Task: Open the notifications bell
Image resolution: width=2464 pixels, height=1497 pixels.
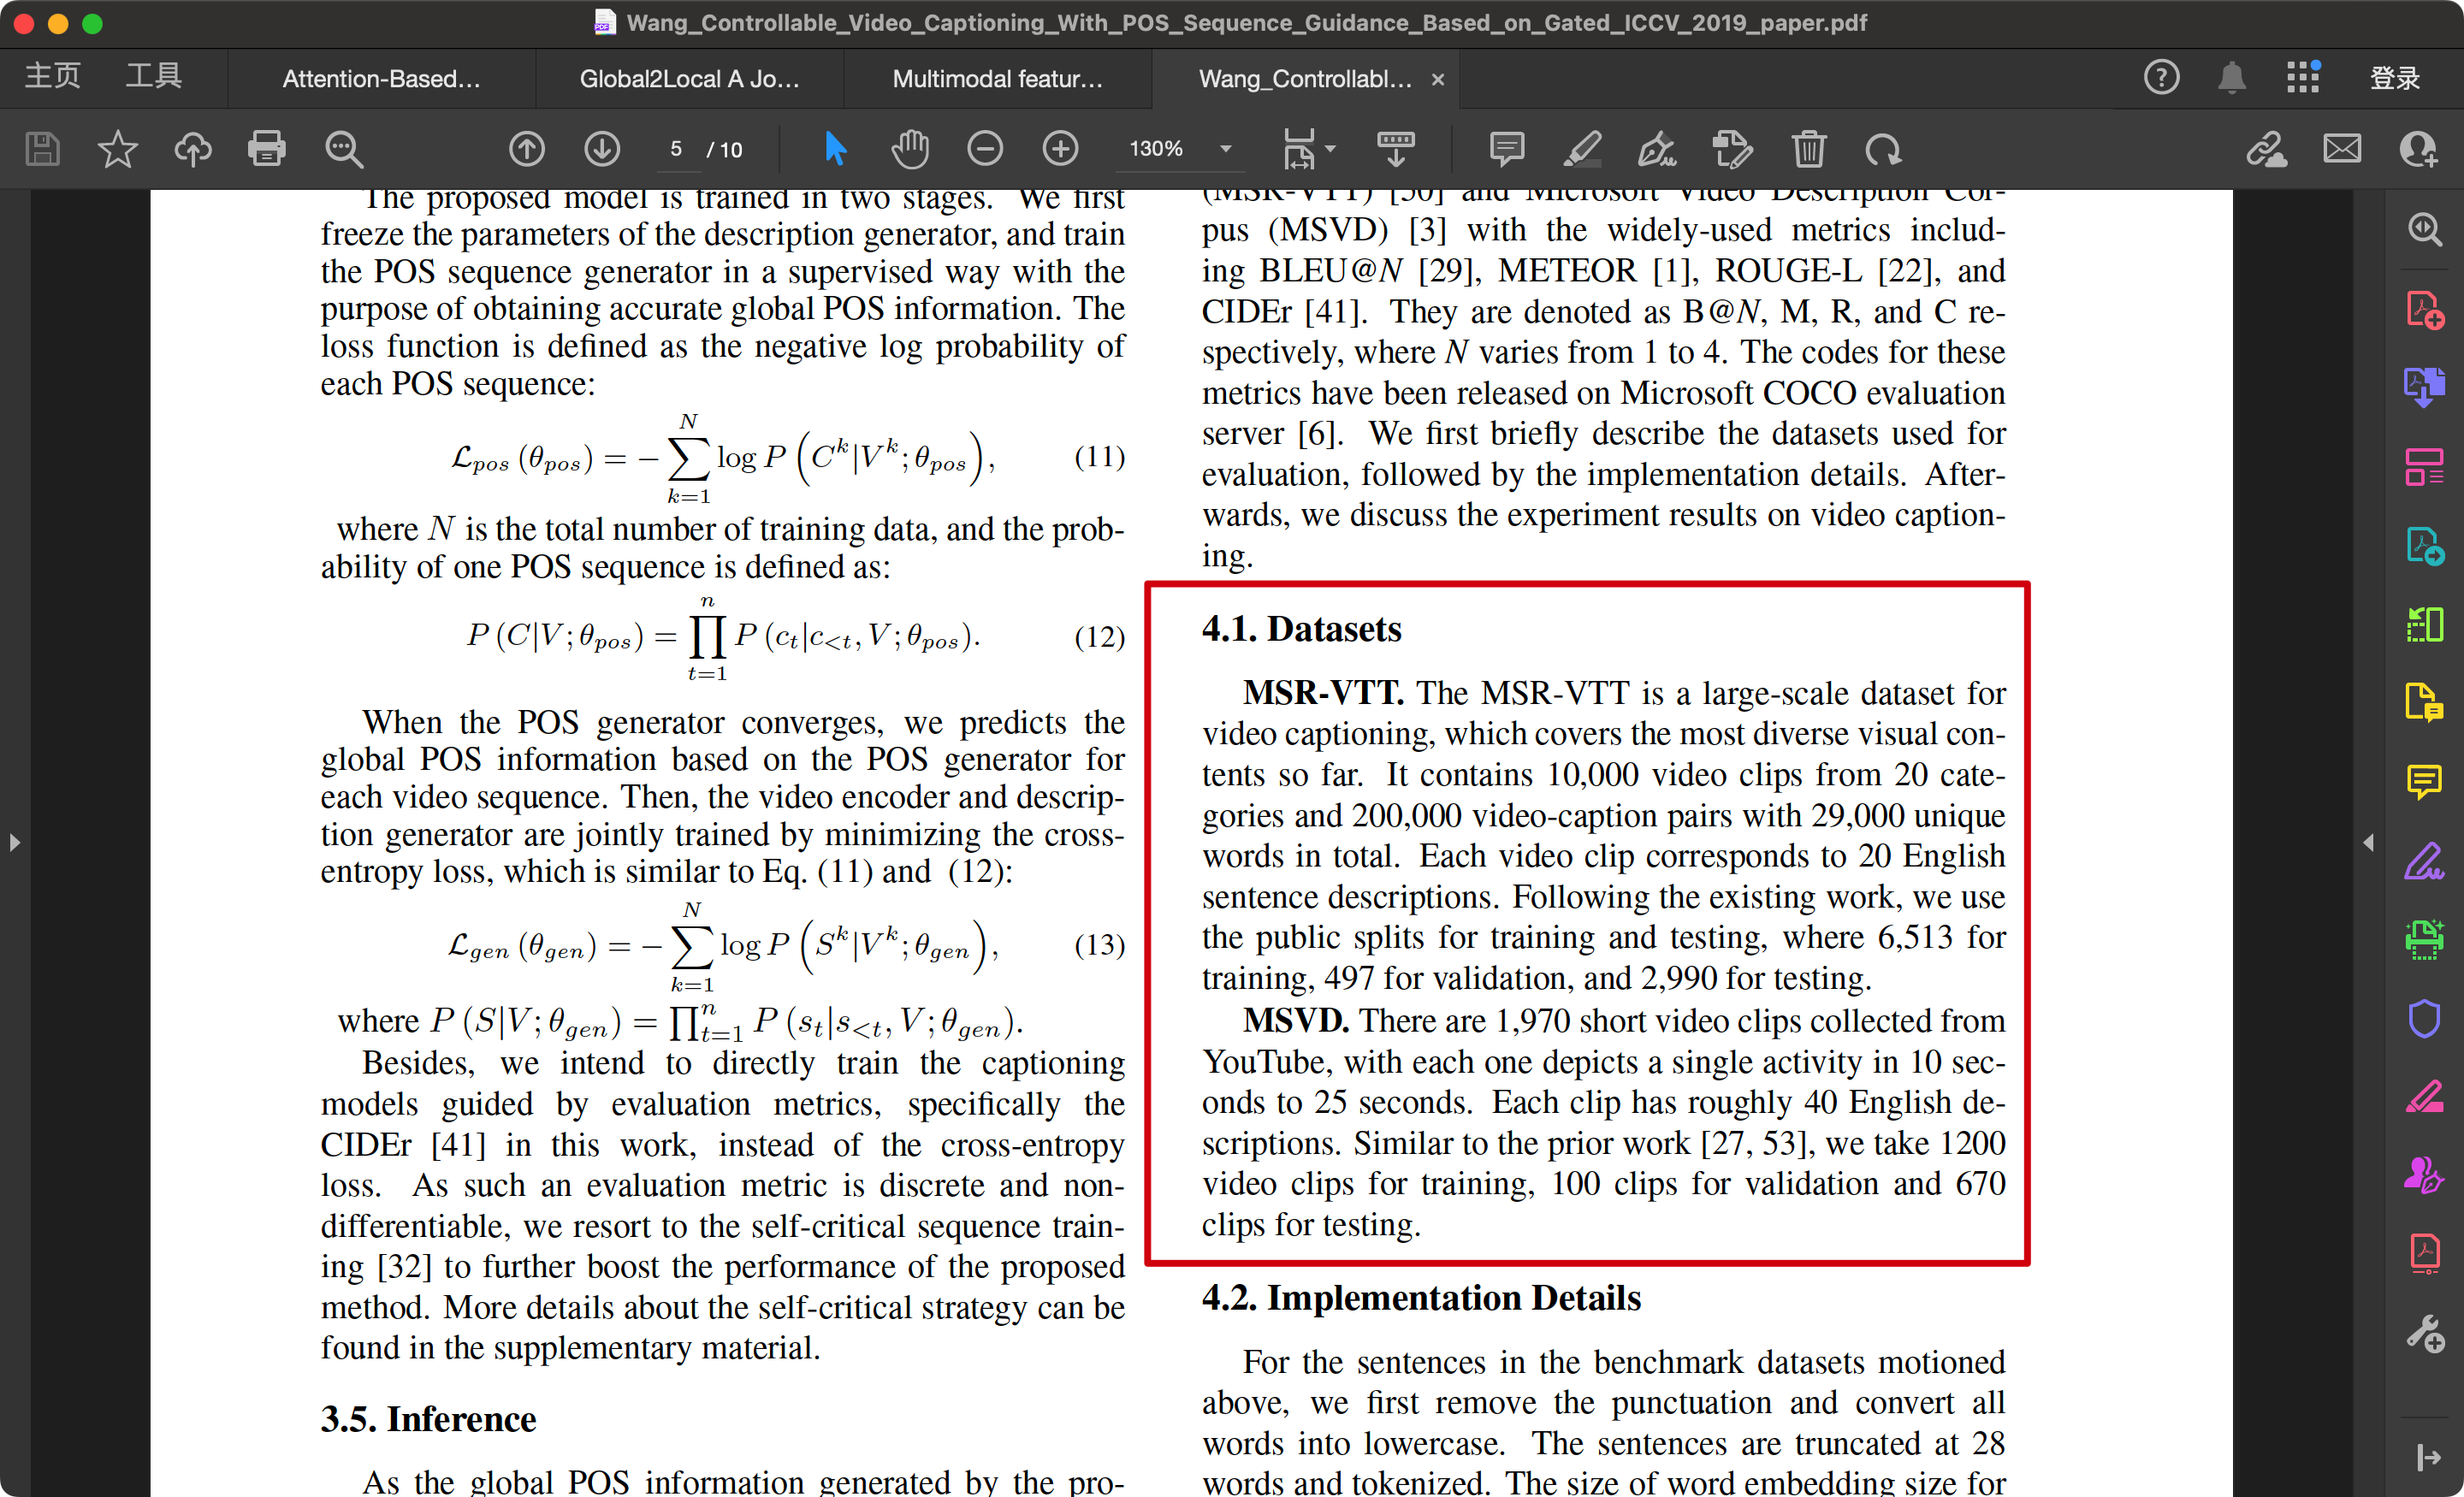Action: (2231, 77)
